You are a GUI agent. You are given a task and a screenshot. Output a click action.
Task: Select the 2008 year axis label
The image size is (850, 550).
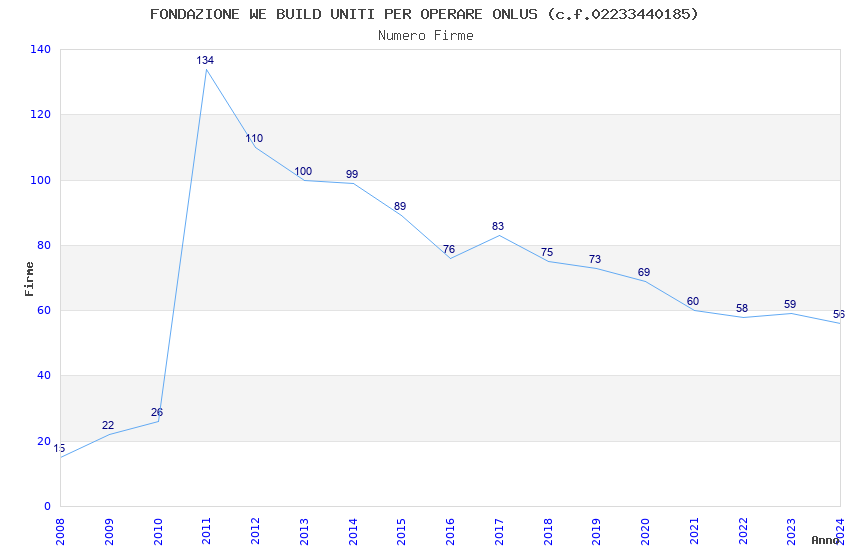60,531
